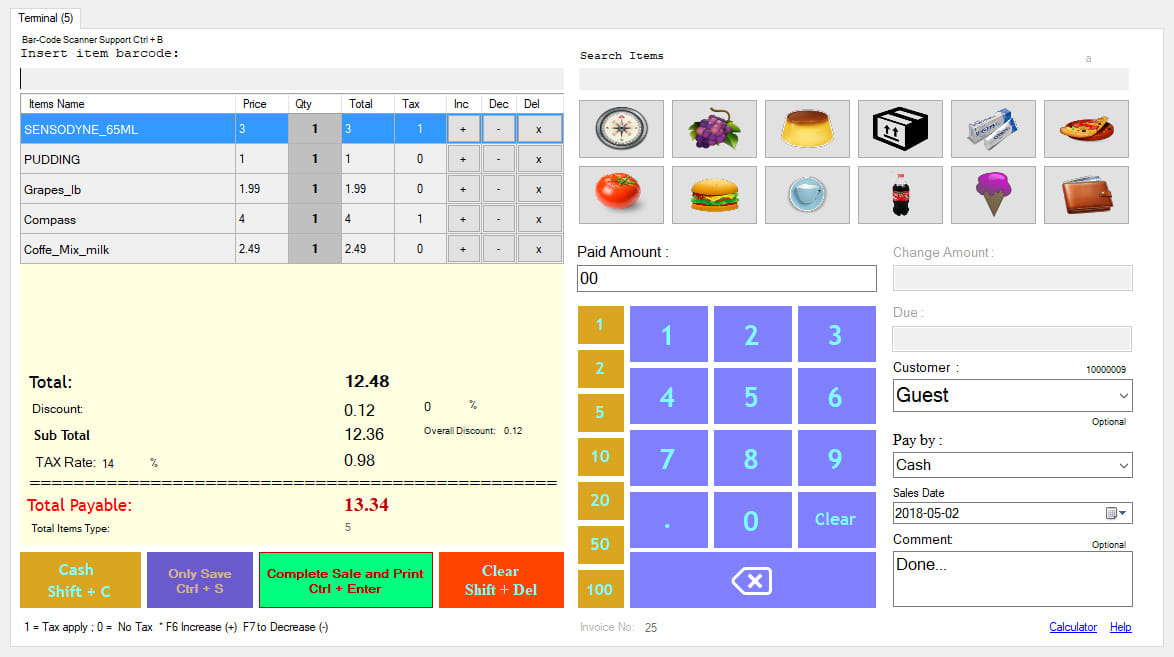Tap keypad digit 8
1174x657 pixels.
tap(752, 458)
